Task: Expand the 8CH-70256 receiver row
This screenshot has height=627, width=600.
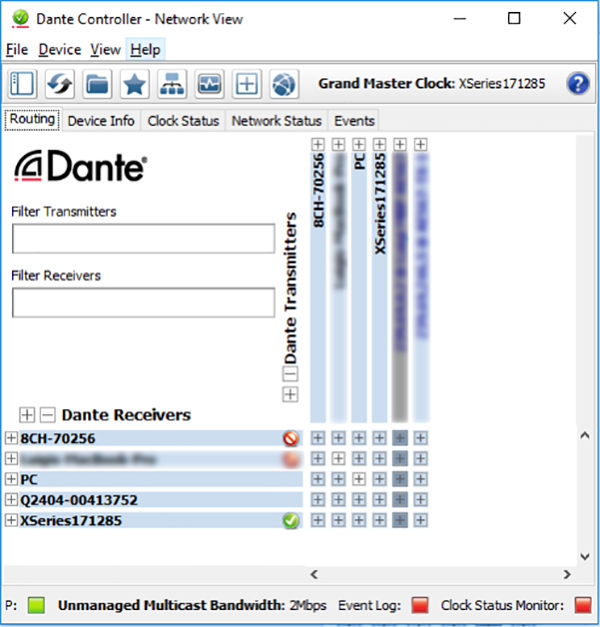Action: (x=11, y=438)
